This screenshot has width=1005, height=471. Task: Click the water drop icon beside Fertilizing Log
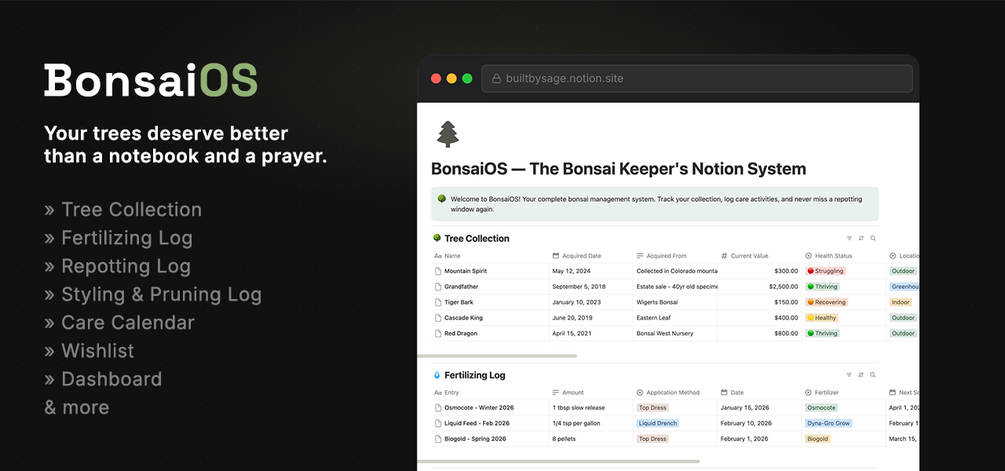pos(437,375)
